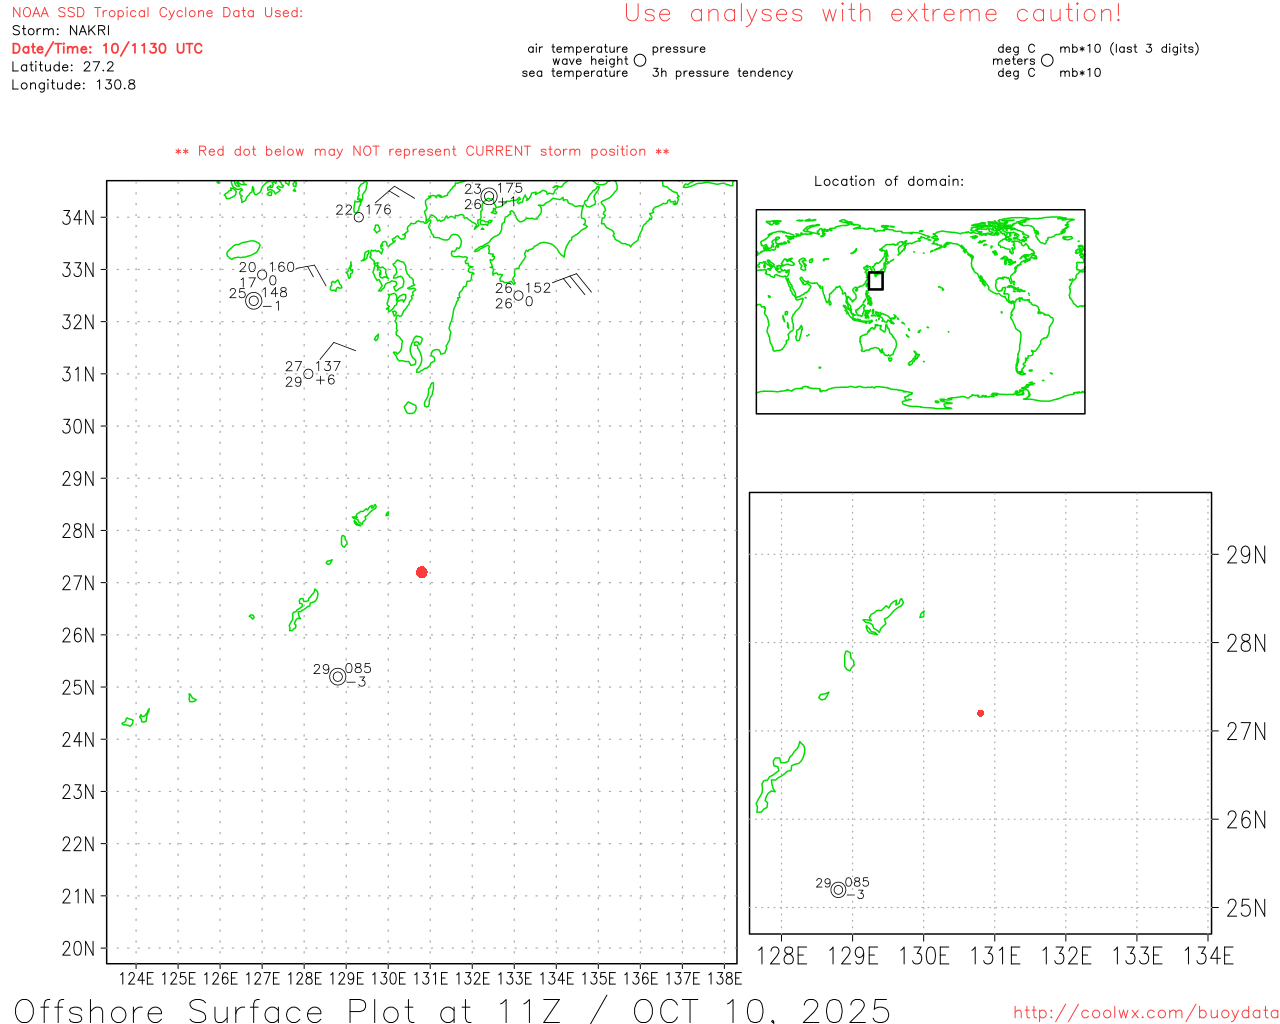Select the buoy marker 29 085 in inset map
Viewport: 1280px width, 1024px height.
pos(838,890)
